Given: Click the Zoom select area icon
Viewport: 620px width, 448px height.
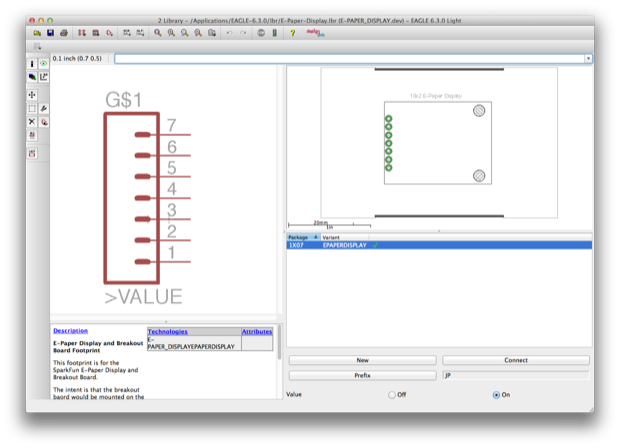Looking at the screenshot, I should pyautogui.click(x=212, y=33).
